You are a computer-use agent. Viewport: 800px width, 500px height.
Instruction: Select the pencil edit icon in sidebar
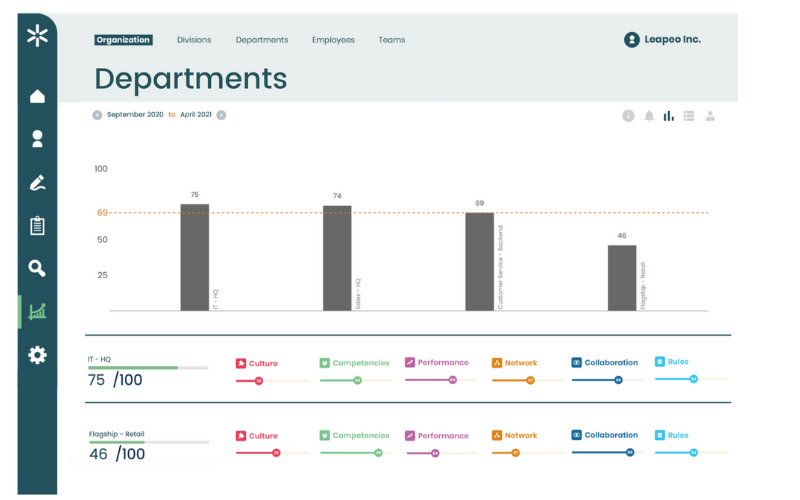[37, 183]
